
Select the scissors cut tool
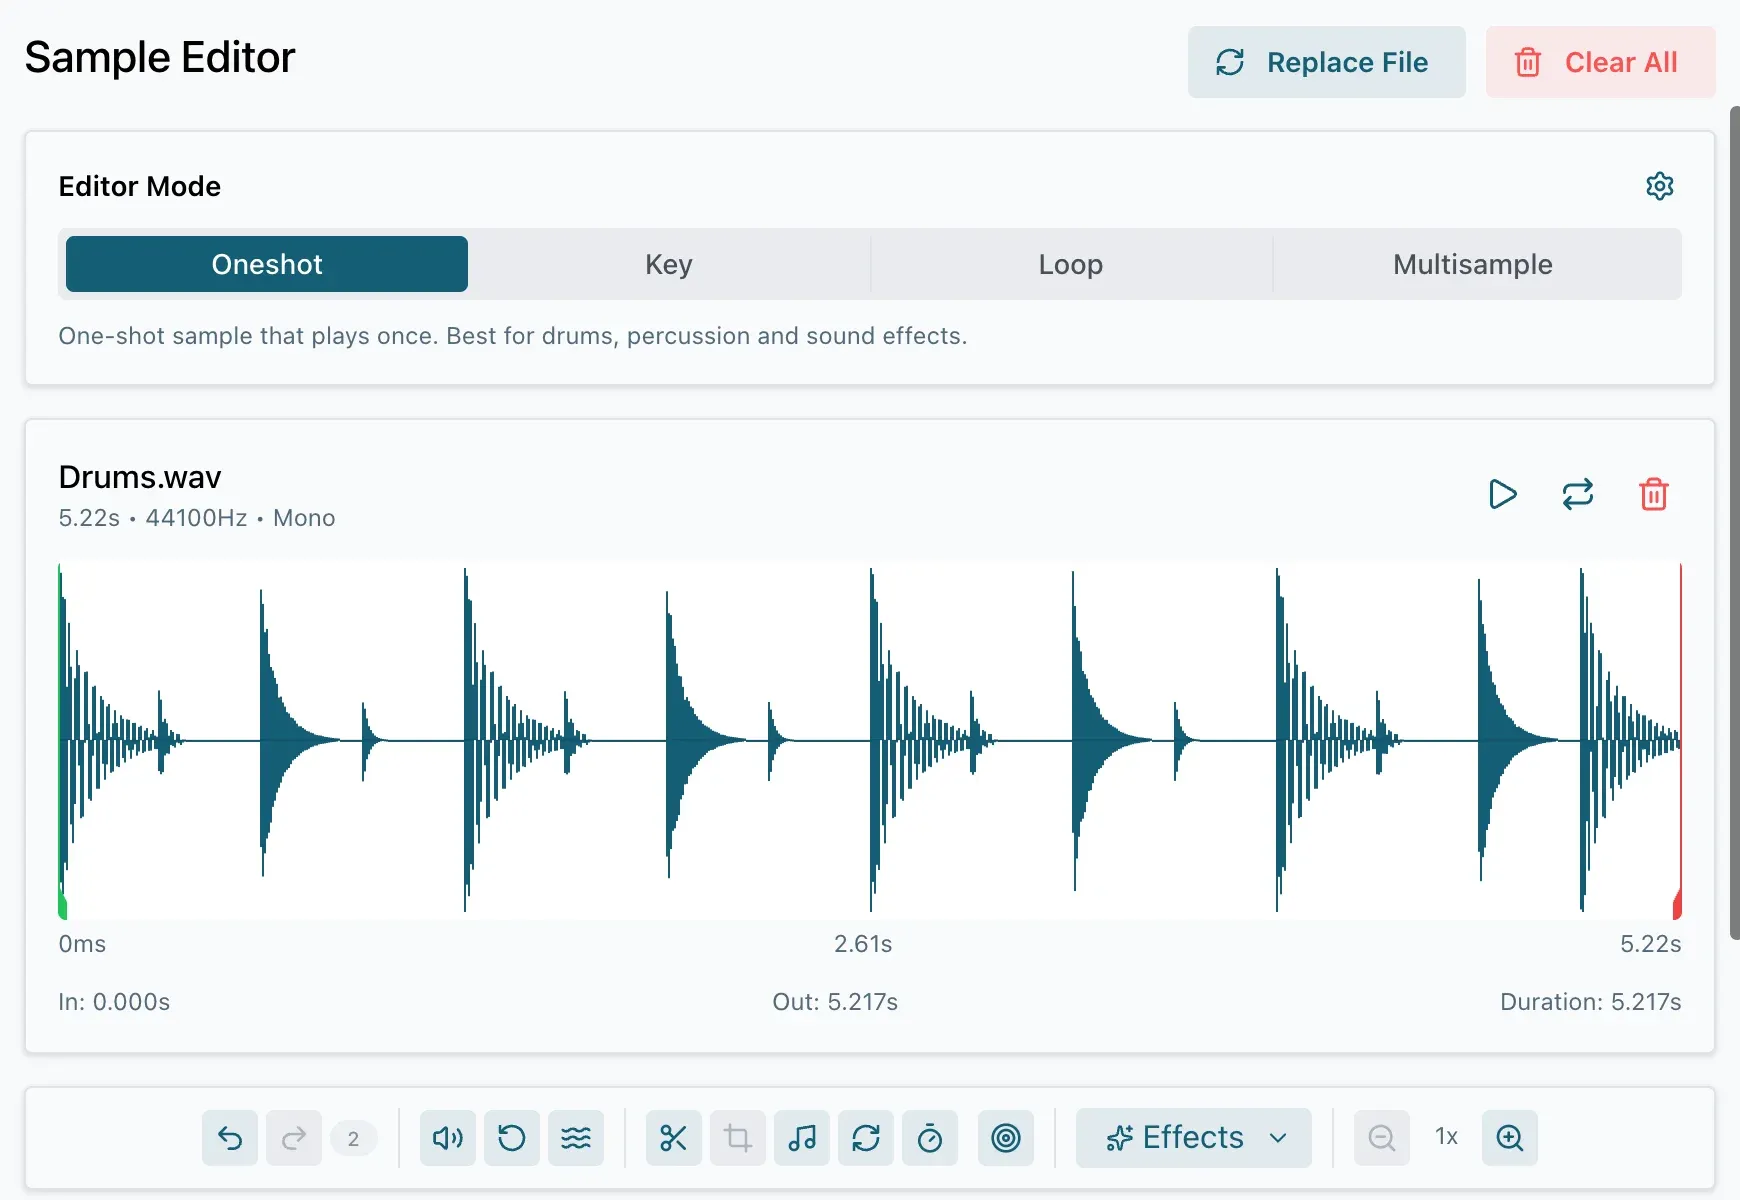click(674, 1138)
